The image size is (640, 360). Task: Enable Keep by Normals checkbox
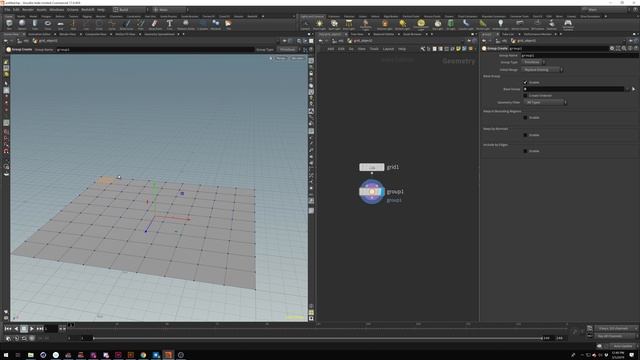coord(525,135)
